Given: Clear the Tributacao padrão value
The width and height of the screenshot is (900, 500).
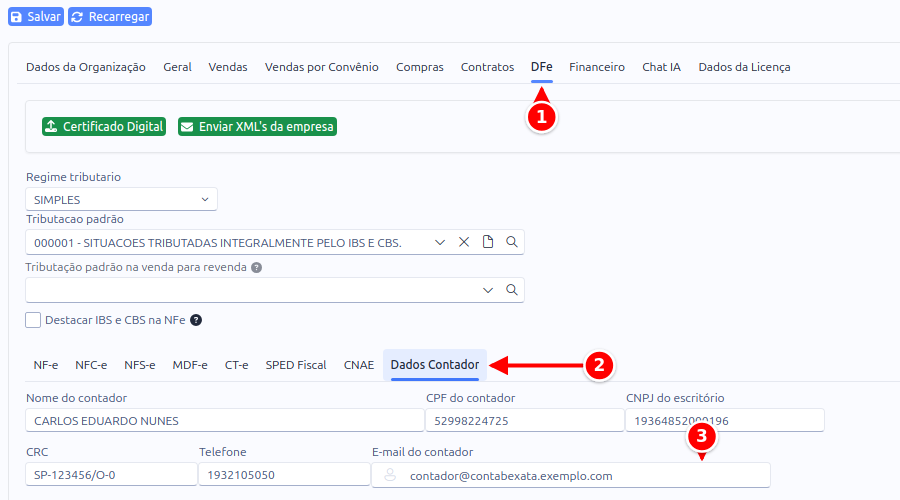Looking at the screenshot, I should pos(464,242).
